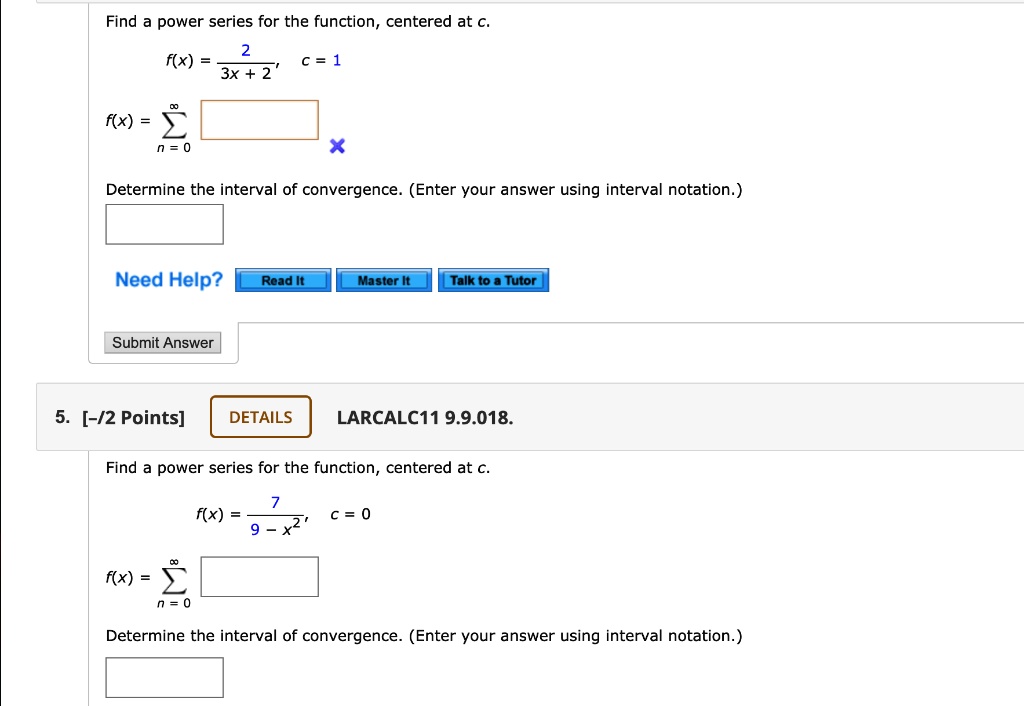This screenshot has width=1024, height=706.
Task: Click the second interval of convergence answer box
Action: pos(164,677)
